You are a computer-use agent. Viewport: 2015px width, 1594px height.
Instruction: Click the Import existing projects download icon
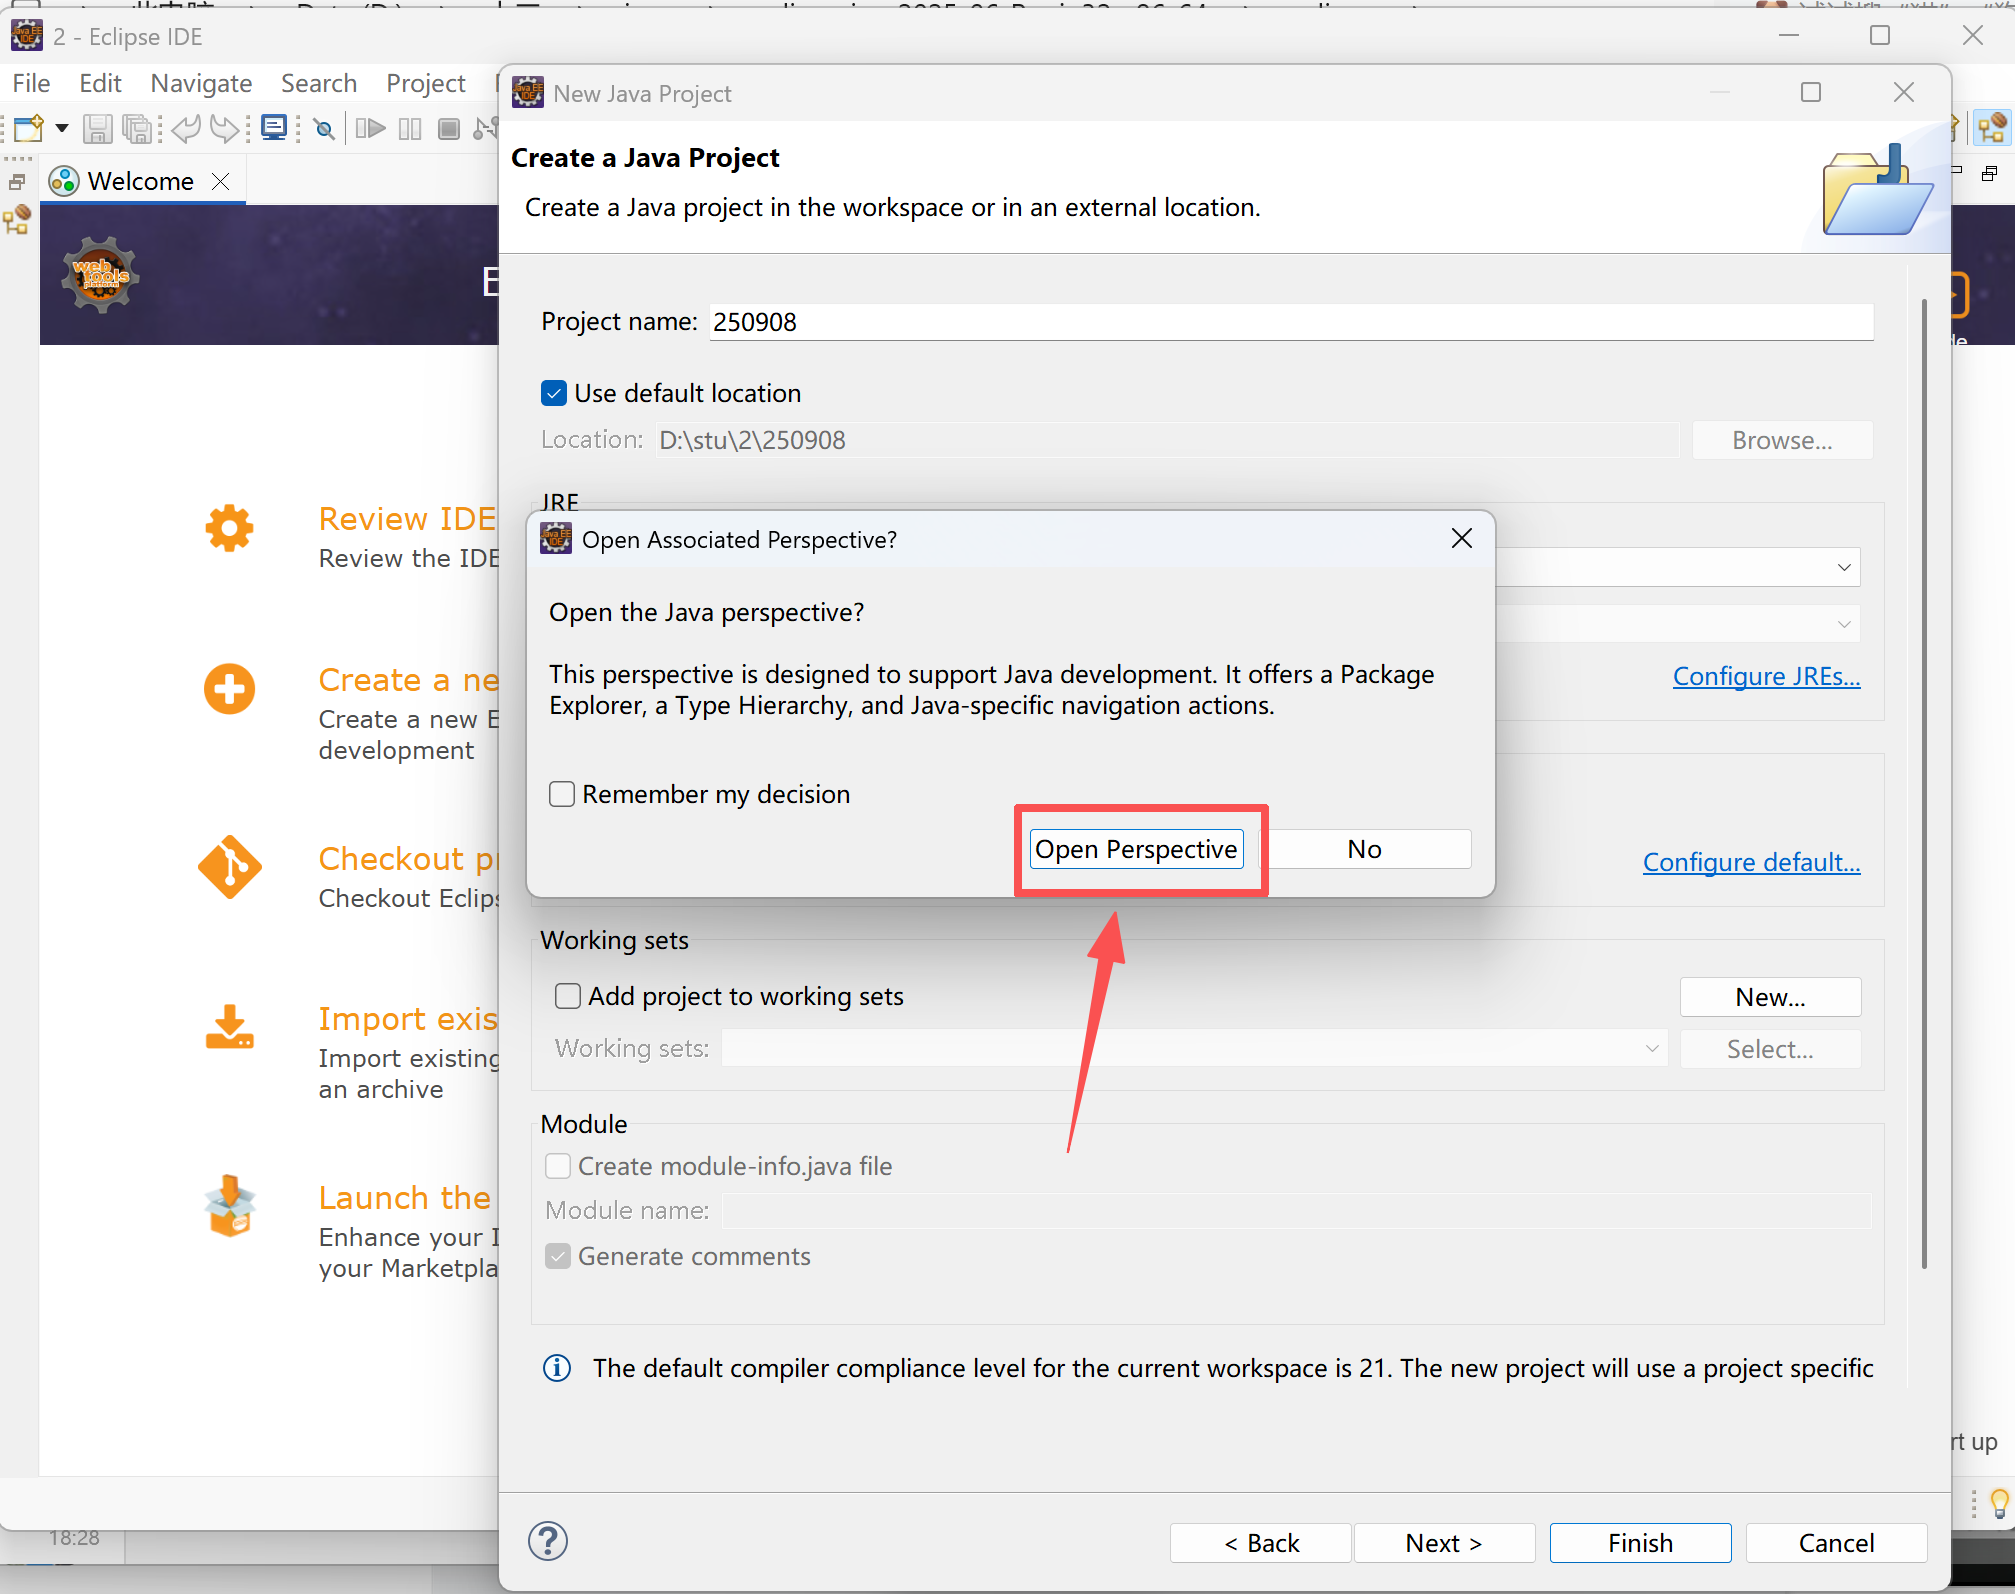(x=229, y=1028)
